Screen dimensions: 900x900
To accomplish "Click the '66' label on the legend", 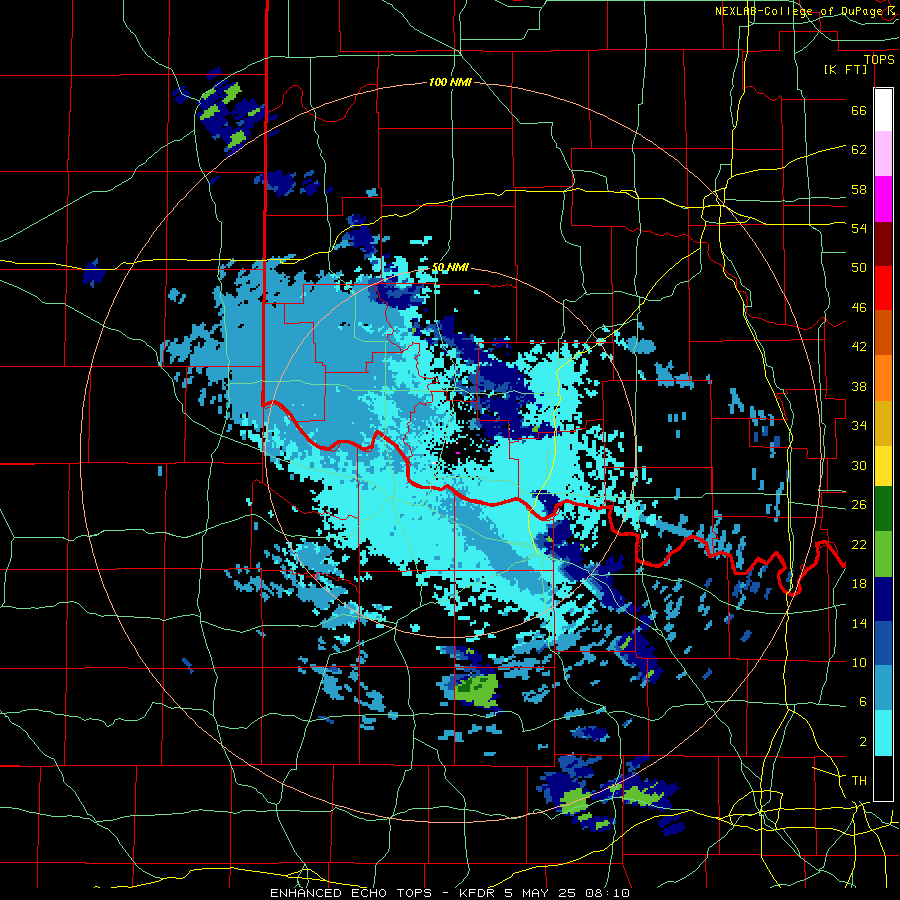I will tap(859, 110).
